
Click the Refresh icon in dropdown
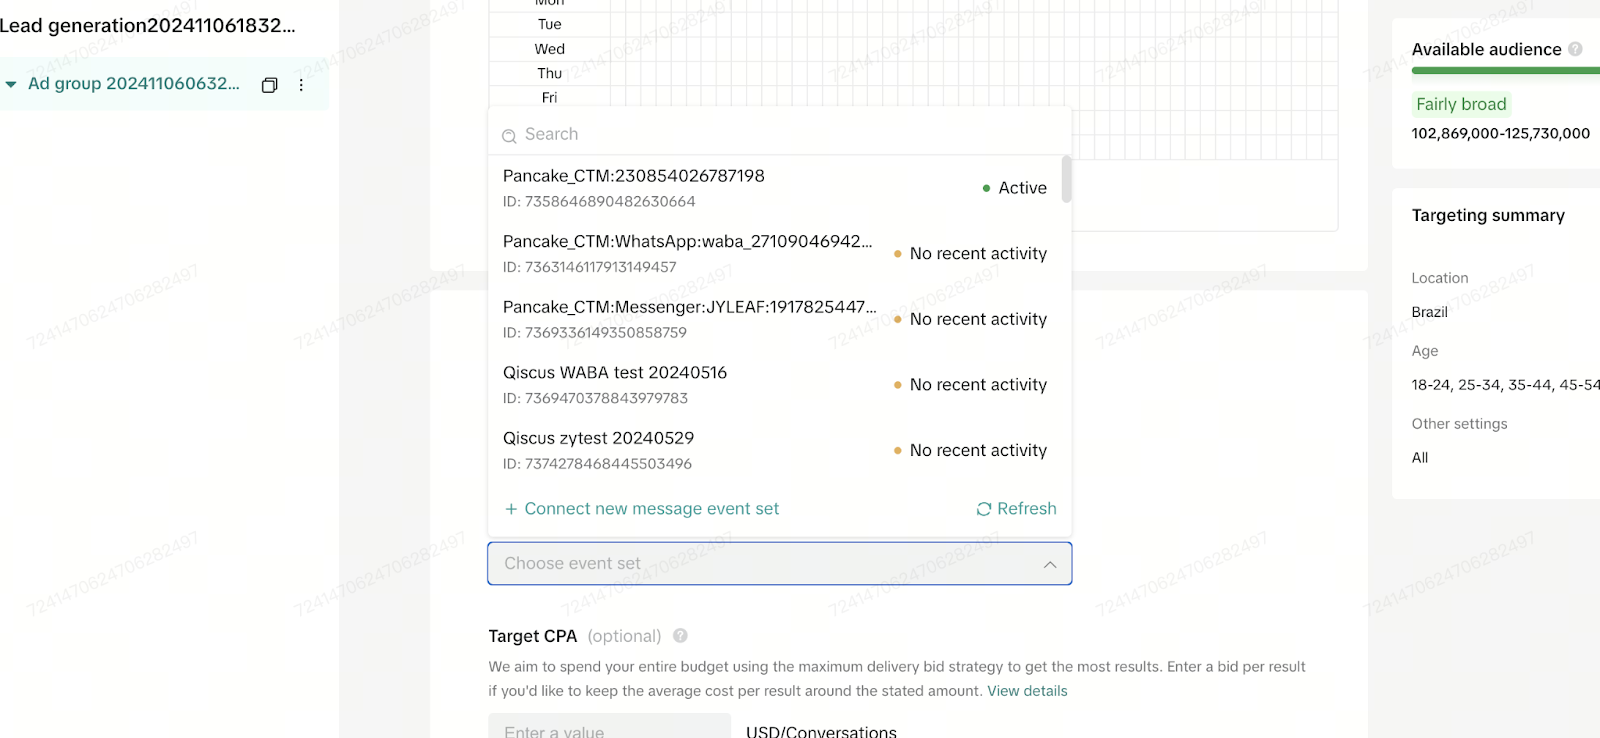click(x=984, y=509)
